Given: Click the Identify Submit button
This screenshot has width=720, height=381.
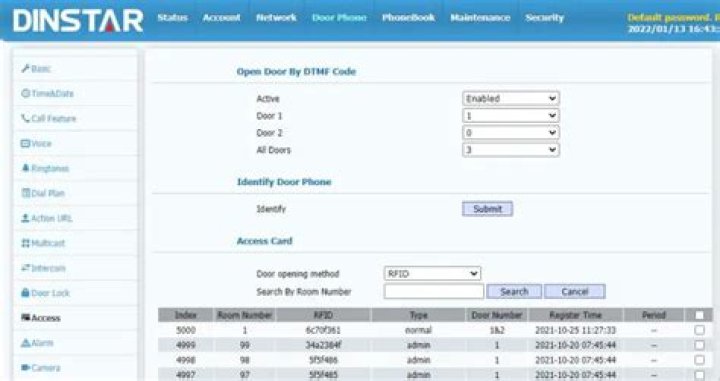Looking at the screenshot, I should (x=487, y=209).
